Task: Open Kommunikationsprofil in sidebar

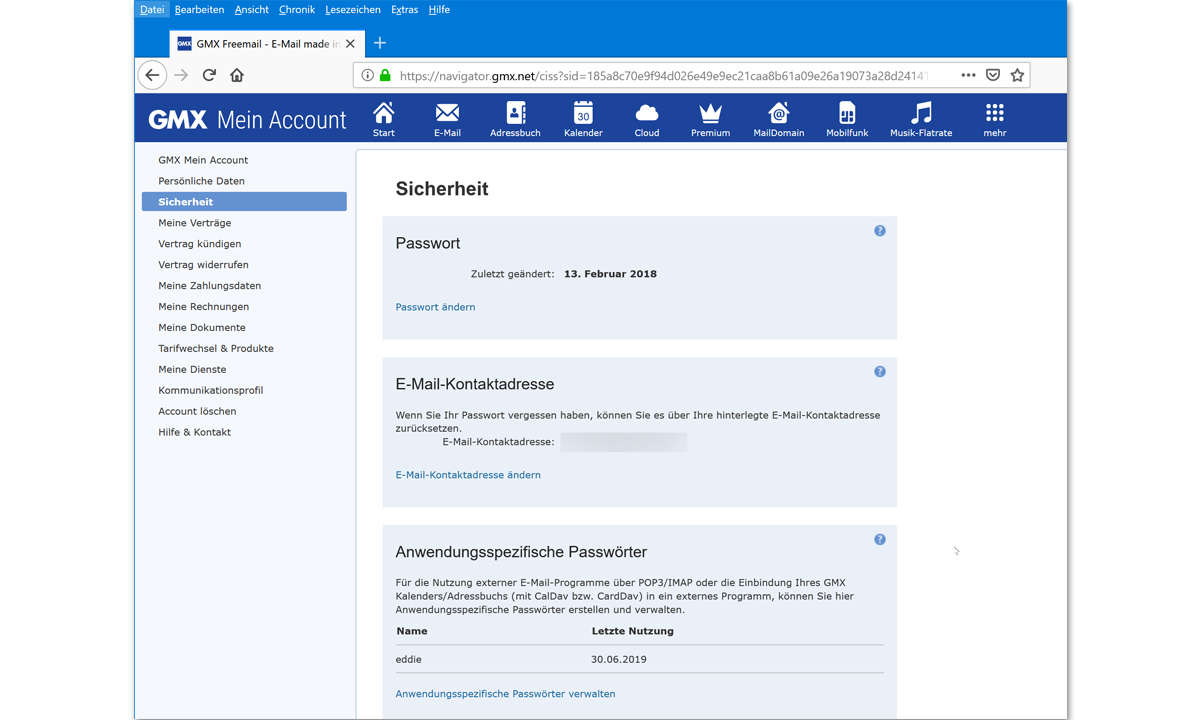Action: (x=210, y=391)
